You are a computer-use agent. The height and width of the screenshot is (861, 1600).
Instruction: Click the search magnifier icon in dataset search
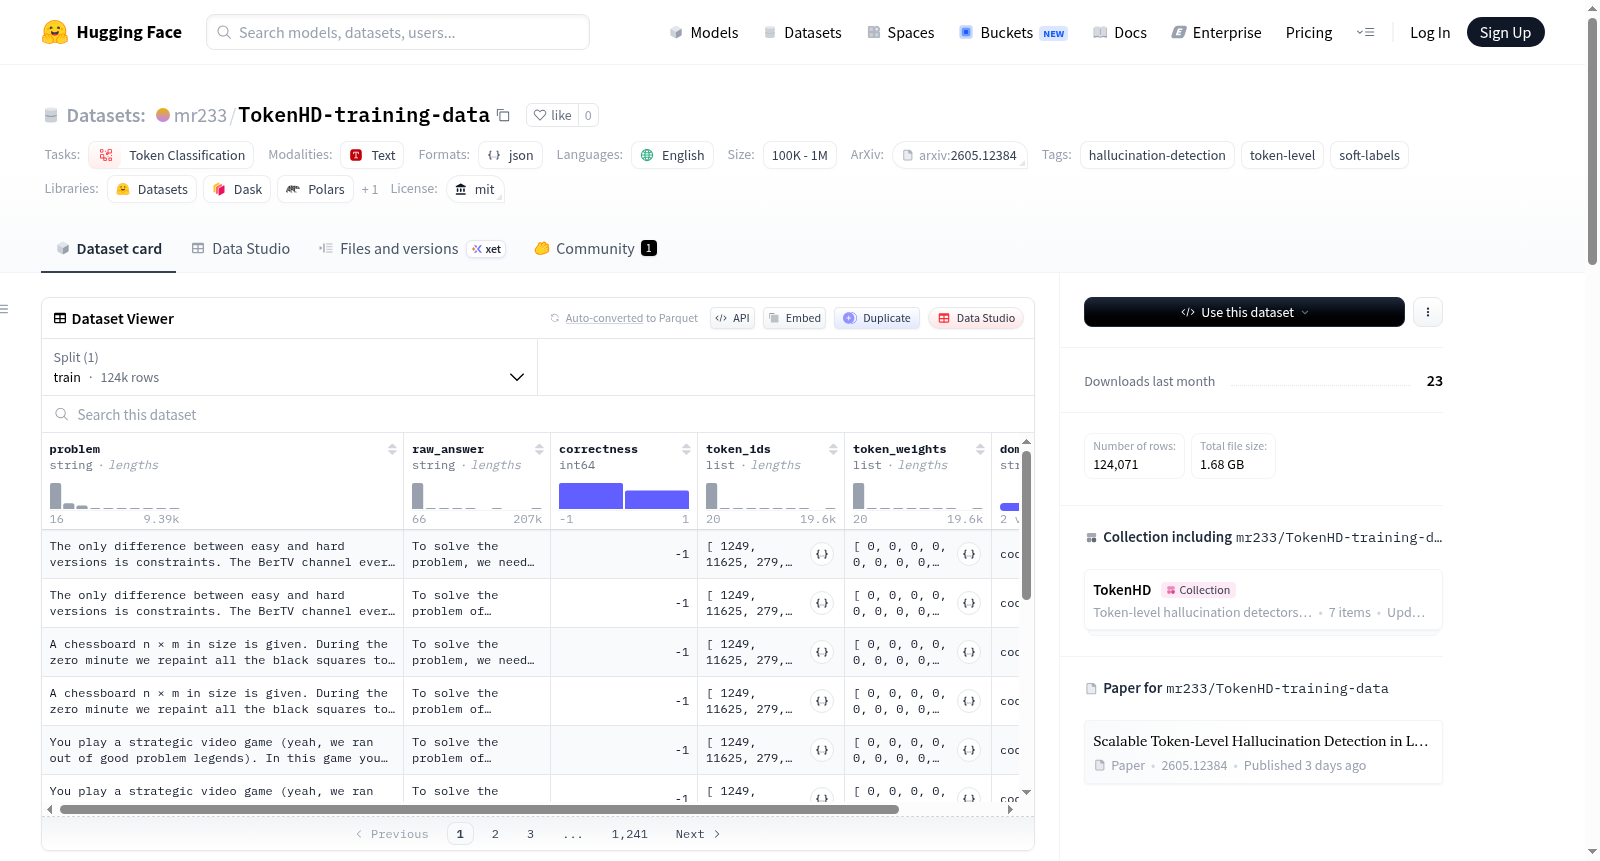62,415
